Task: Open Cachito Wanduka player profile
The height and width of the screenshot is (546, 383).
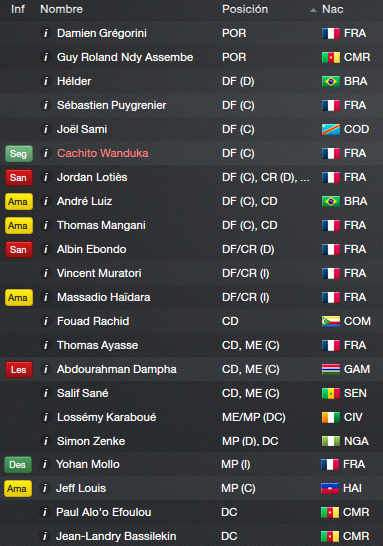Action: 103,153
